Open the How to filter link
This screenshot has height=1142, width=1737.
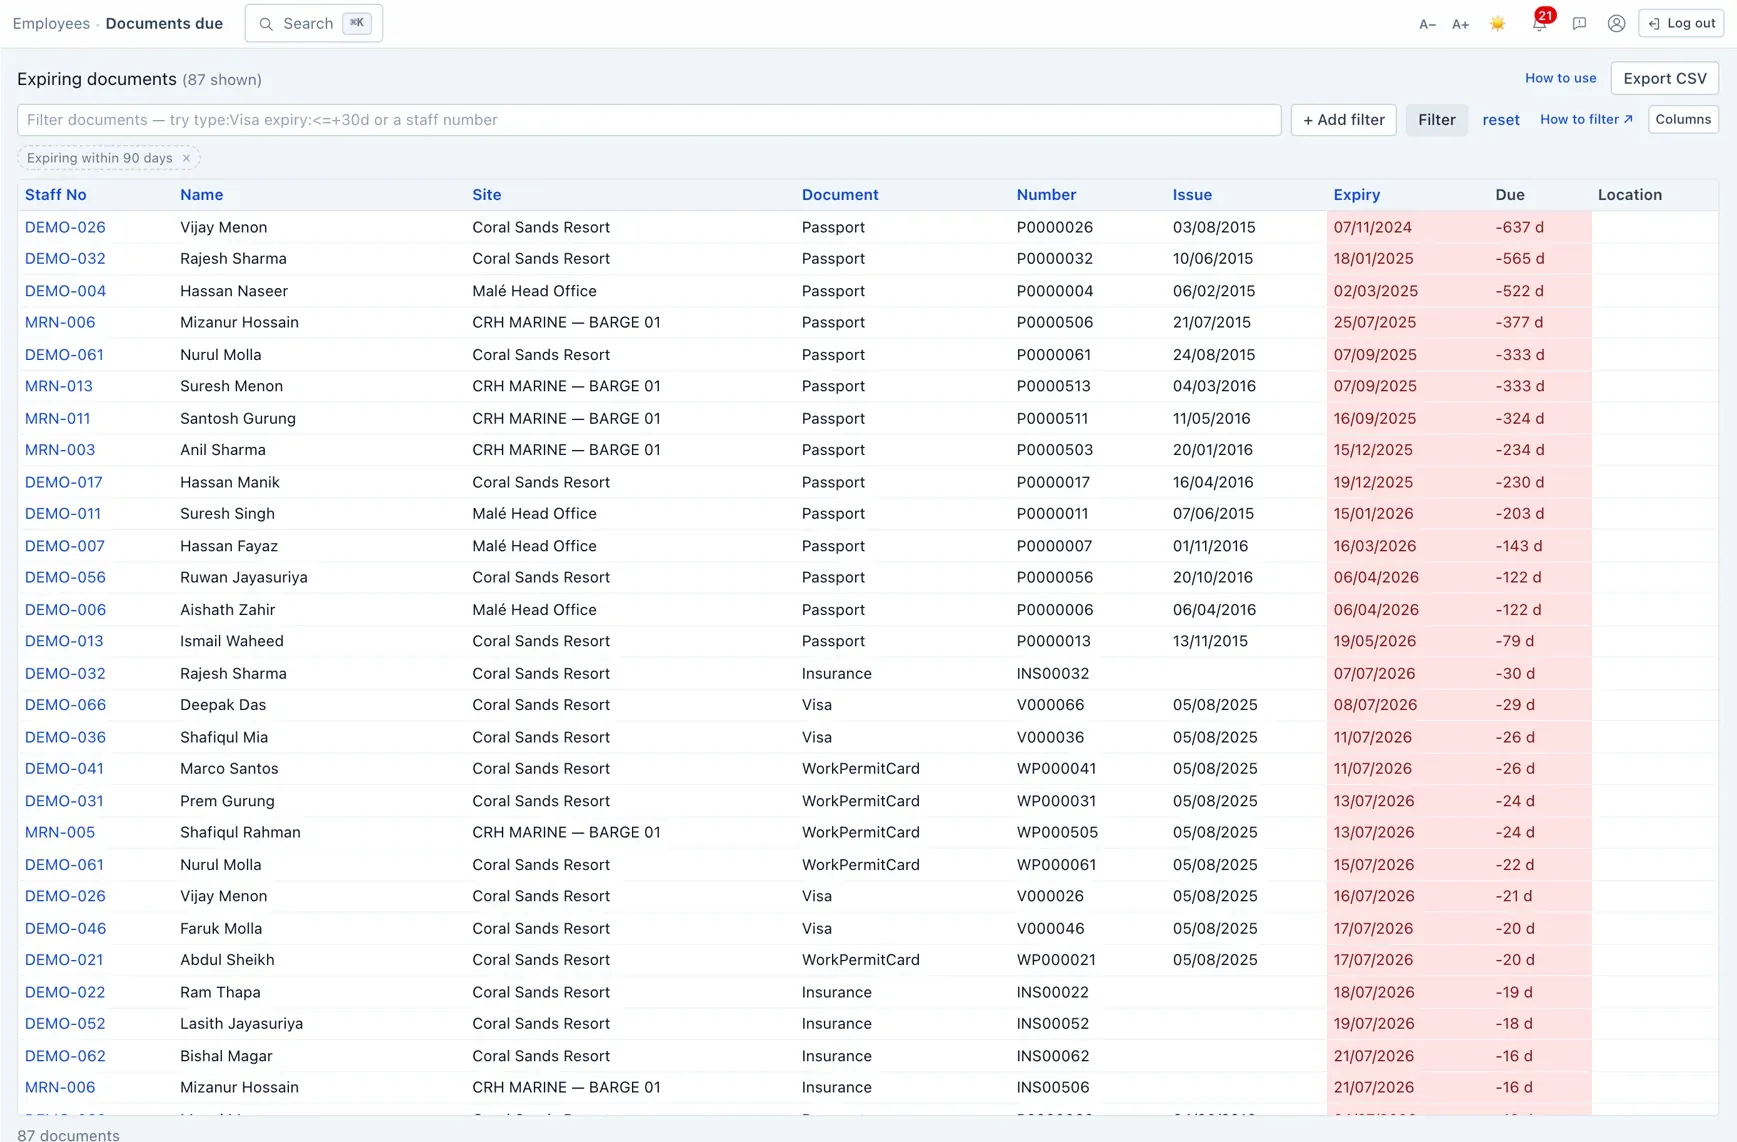pos(1586,119)
